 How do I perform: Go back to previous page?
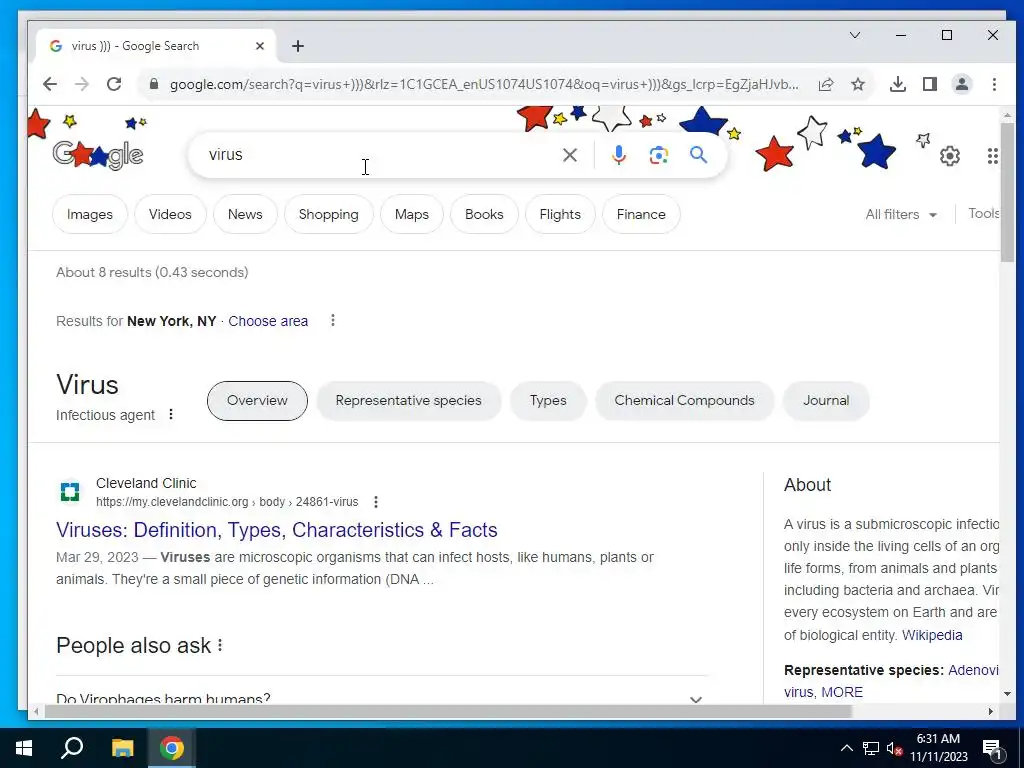click(x=50, y=84)
